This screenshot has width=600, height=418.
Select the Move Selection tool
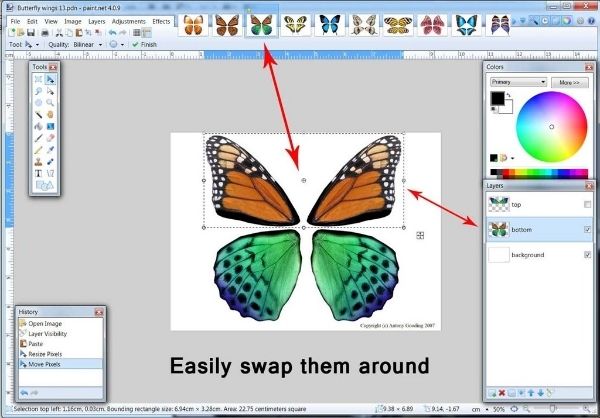tap(50, 91)
